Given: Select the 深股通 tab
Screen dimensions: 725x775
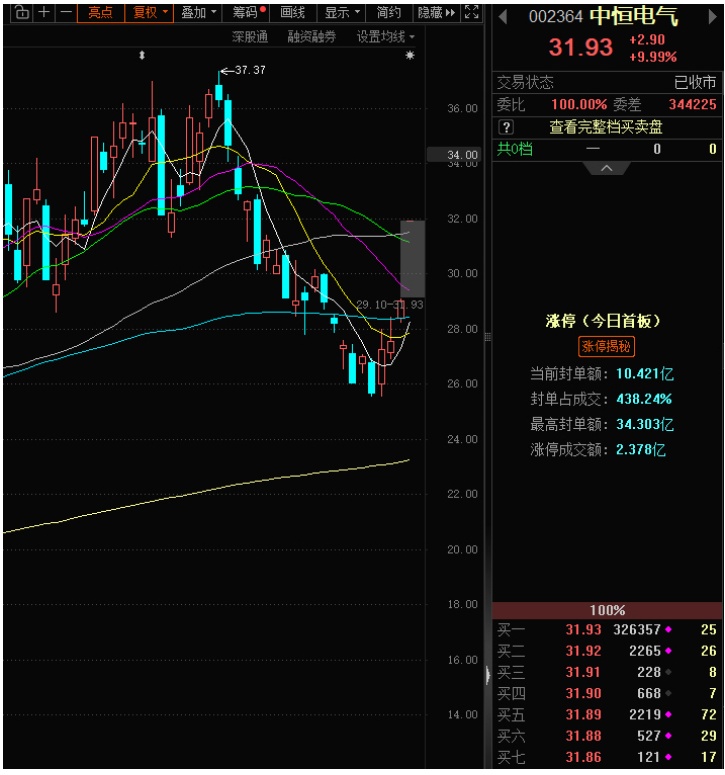Looking at the screenshot, I should click(x=249, y=36).
